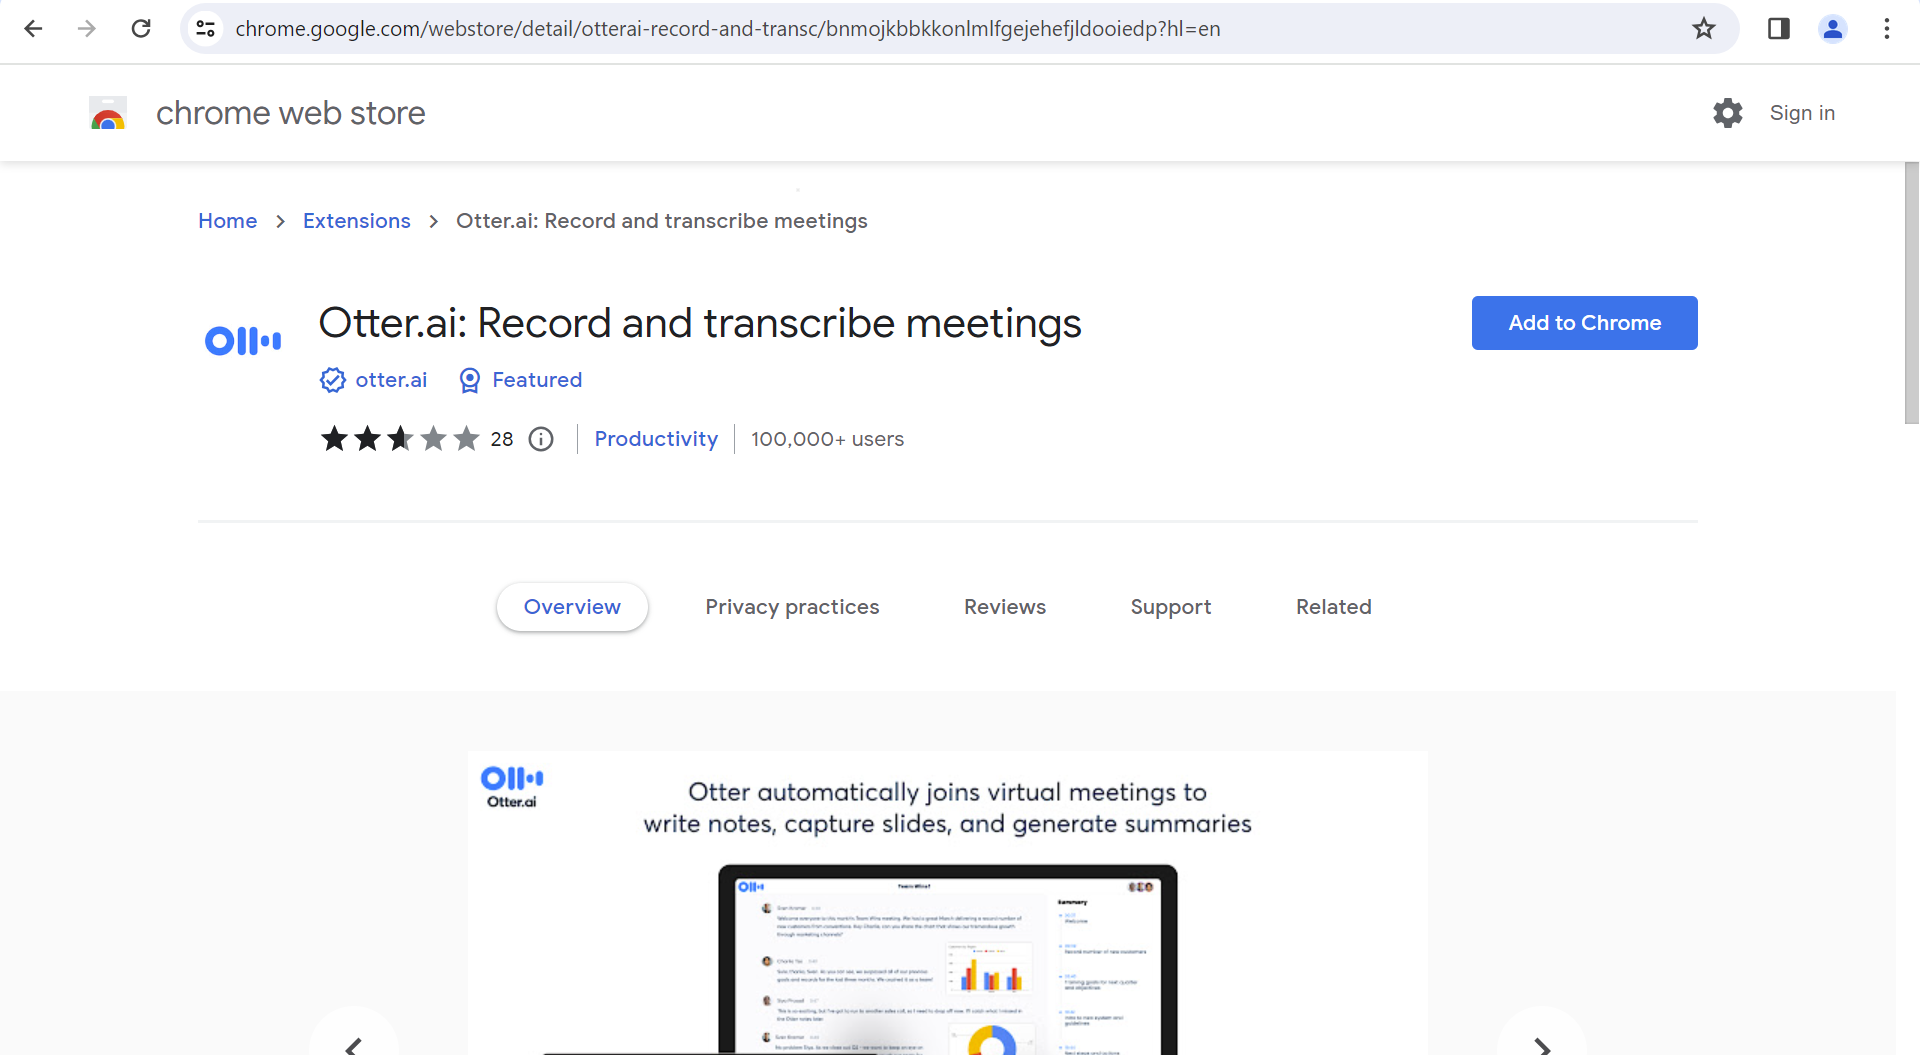Bookmark this page with the star icon

1704,29
